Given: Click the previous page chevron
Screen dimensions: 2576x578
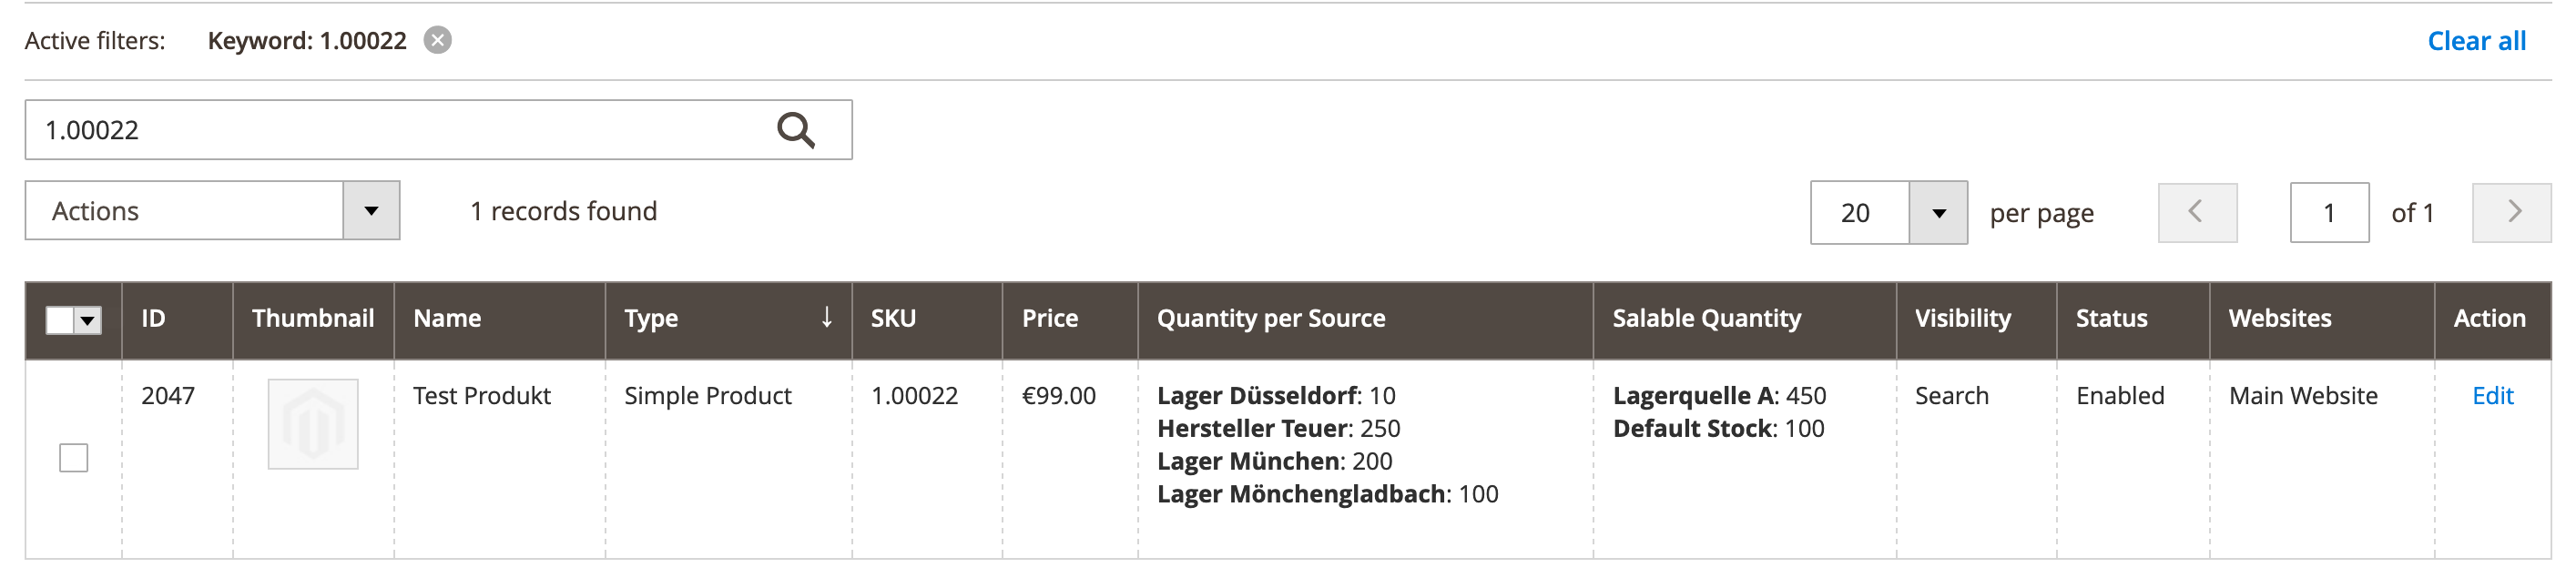Looking at the screenshot, I should 2196,212.
